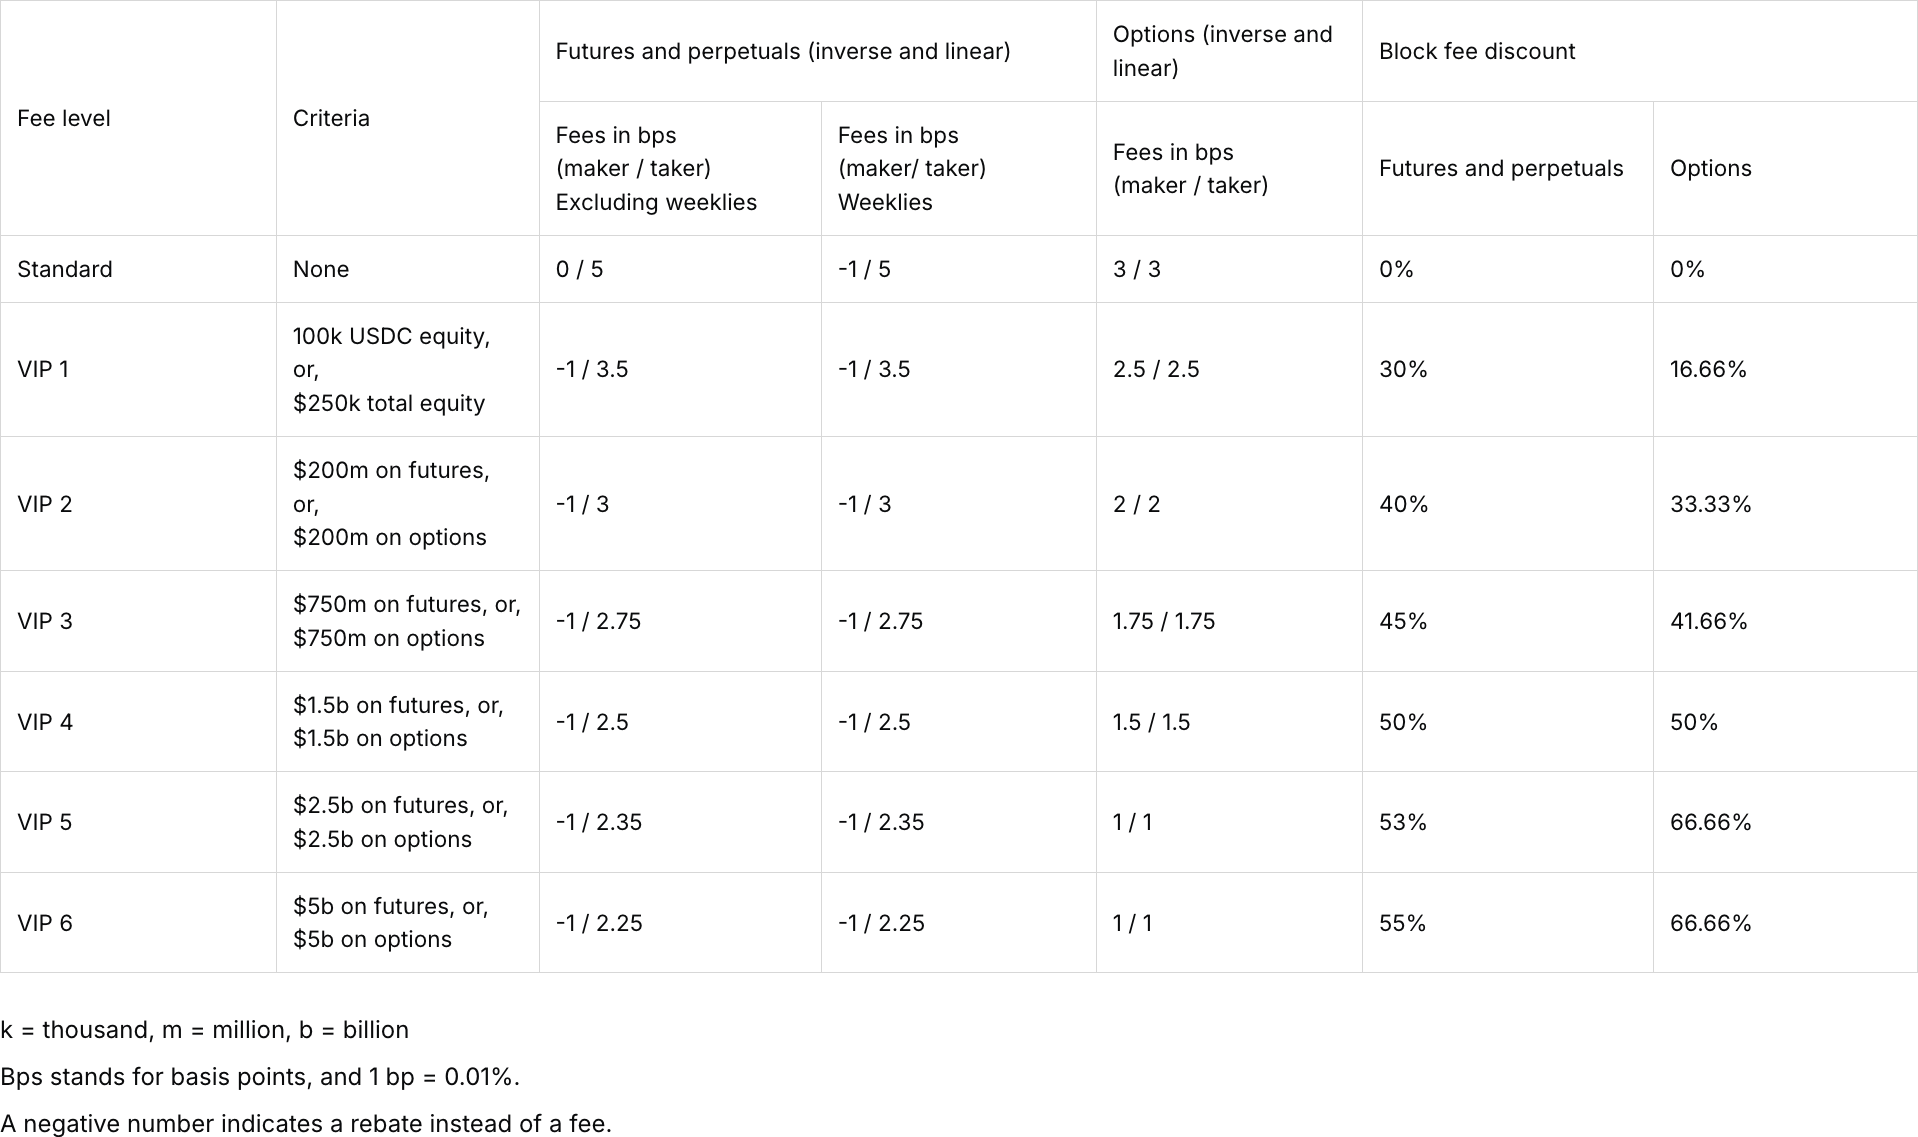Click the "Criteria" column header
Screen dimensions: 1918x1137
tap(331, 118)
